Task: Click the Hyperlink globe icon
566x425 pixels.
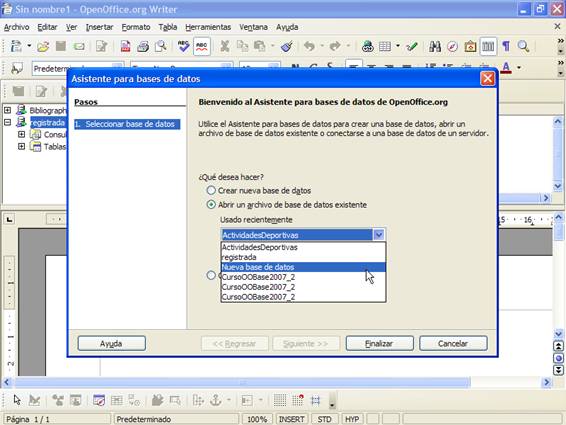Action: click(367, 47)
